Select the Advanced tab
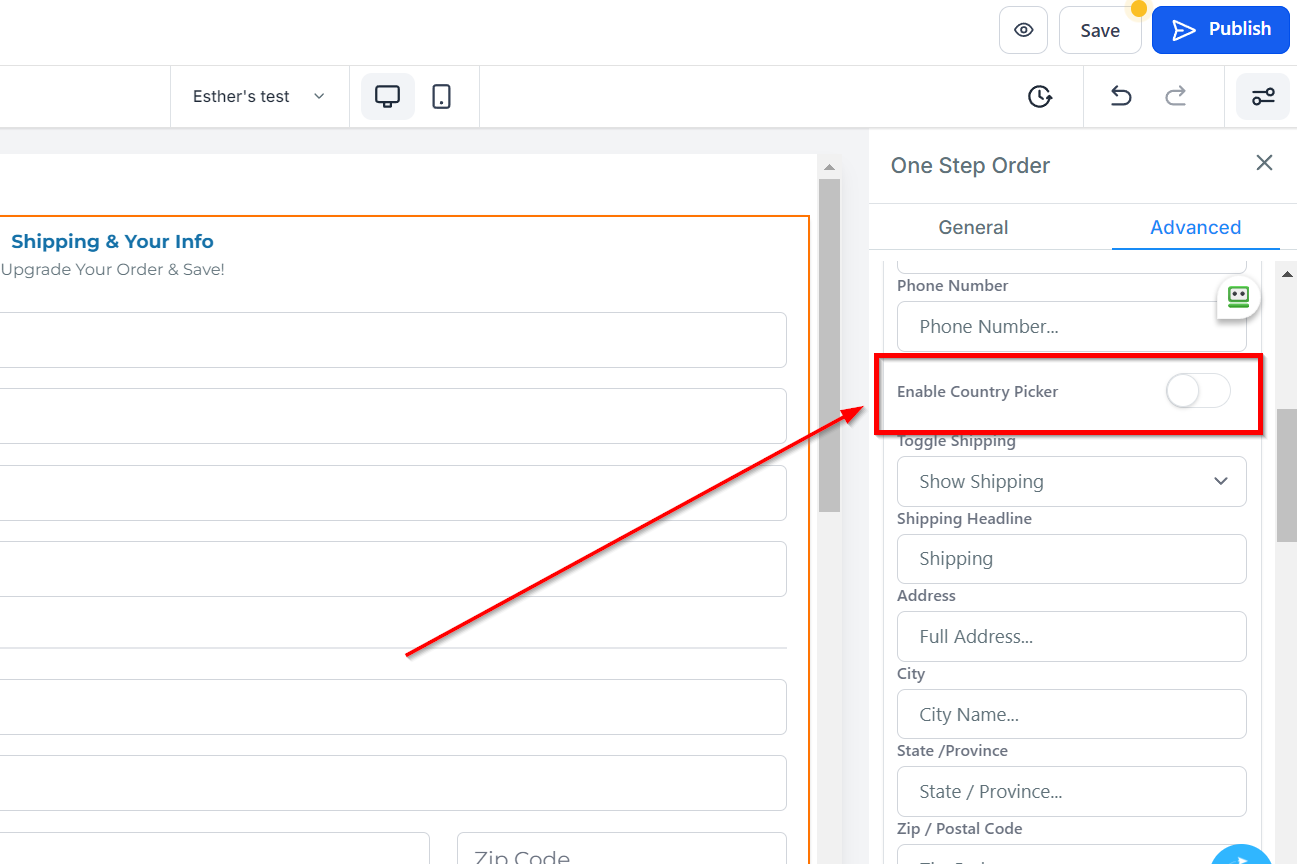Viewport: 1297px width, 864px height. click(1195, 227)
